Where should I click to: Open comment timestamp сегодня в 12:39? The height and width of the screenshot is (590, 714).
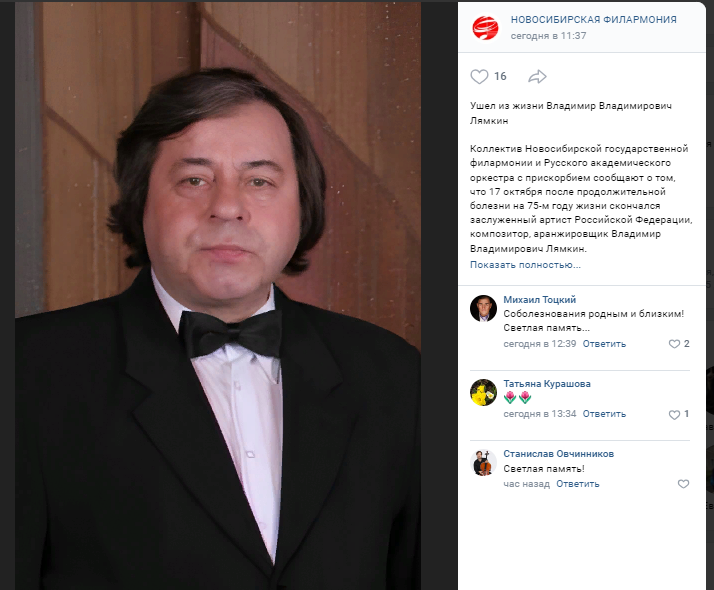coord(540,344)
